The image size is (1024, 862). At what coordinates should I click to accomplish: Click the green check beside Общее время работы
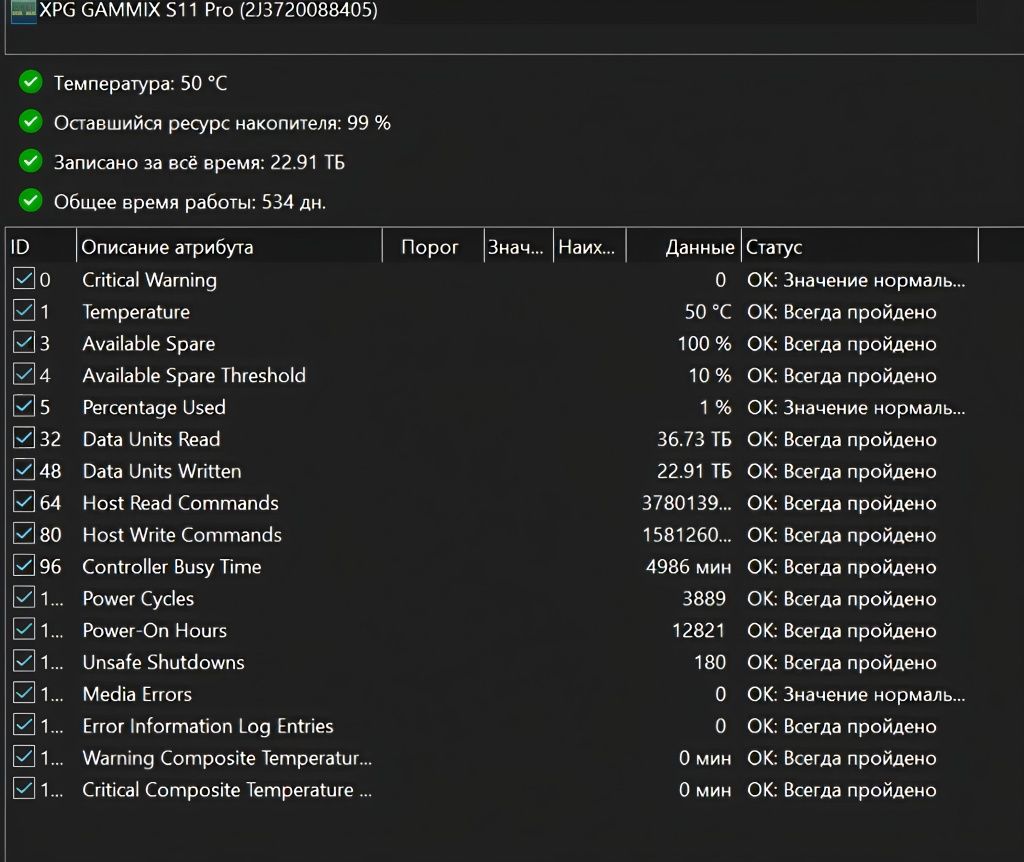coord(31,201)
